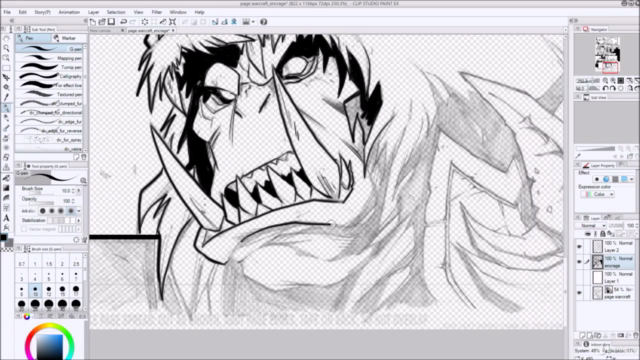Select strongest anti-aliasing option
This screenshot has width=640, height=360.
pyautogui.click(x=71, y=211)
